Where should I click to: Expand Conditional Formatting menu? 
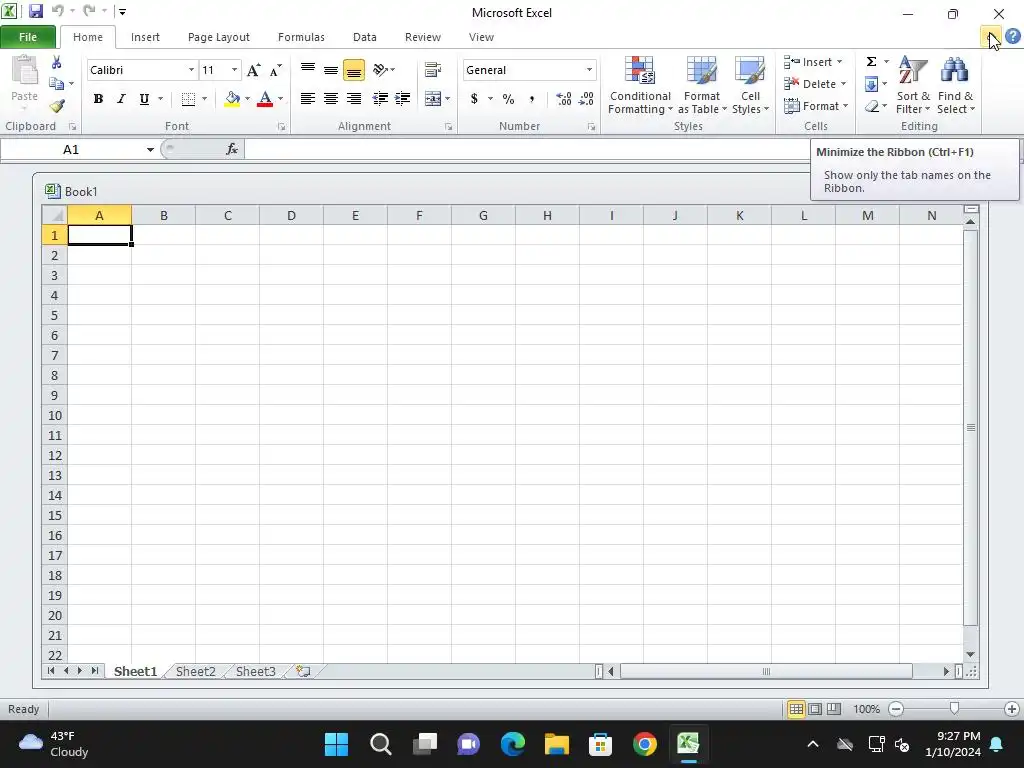[x=640, y=86]
